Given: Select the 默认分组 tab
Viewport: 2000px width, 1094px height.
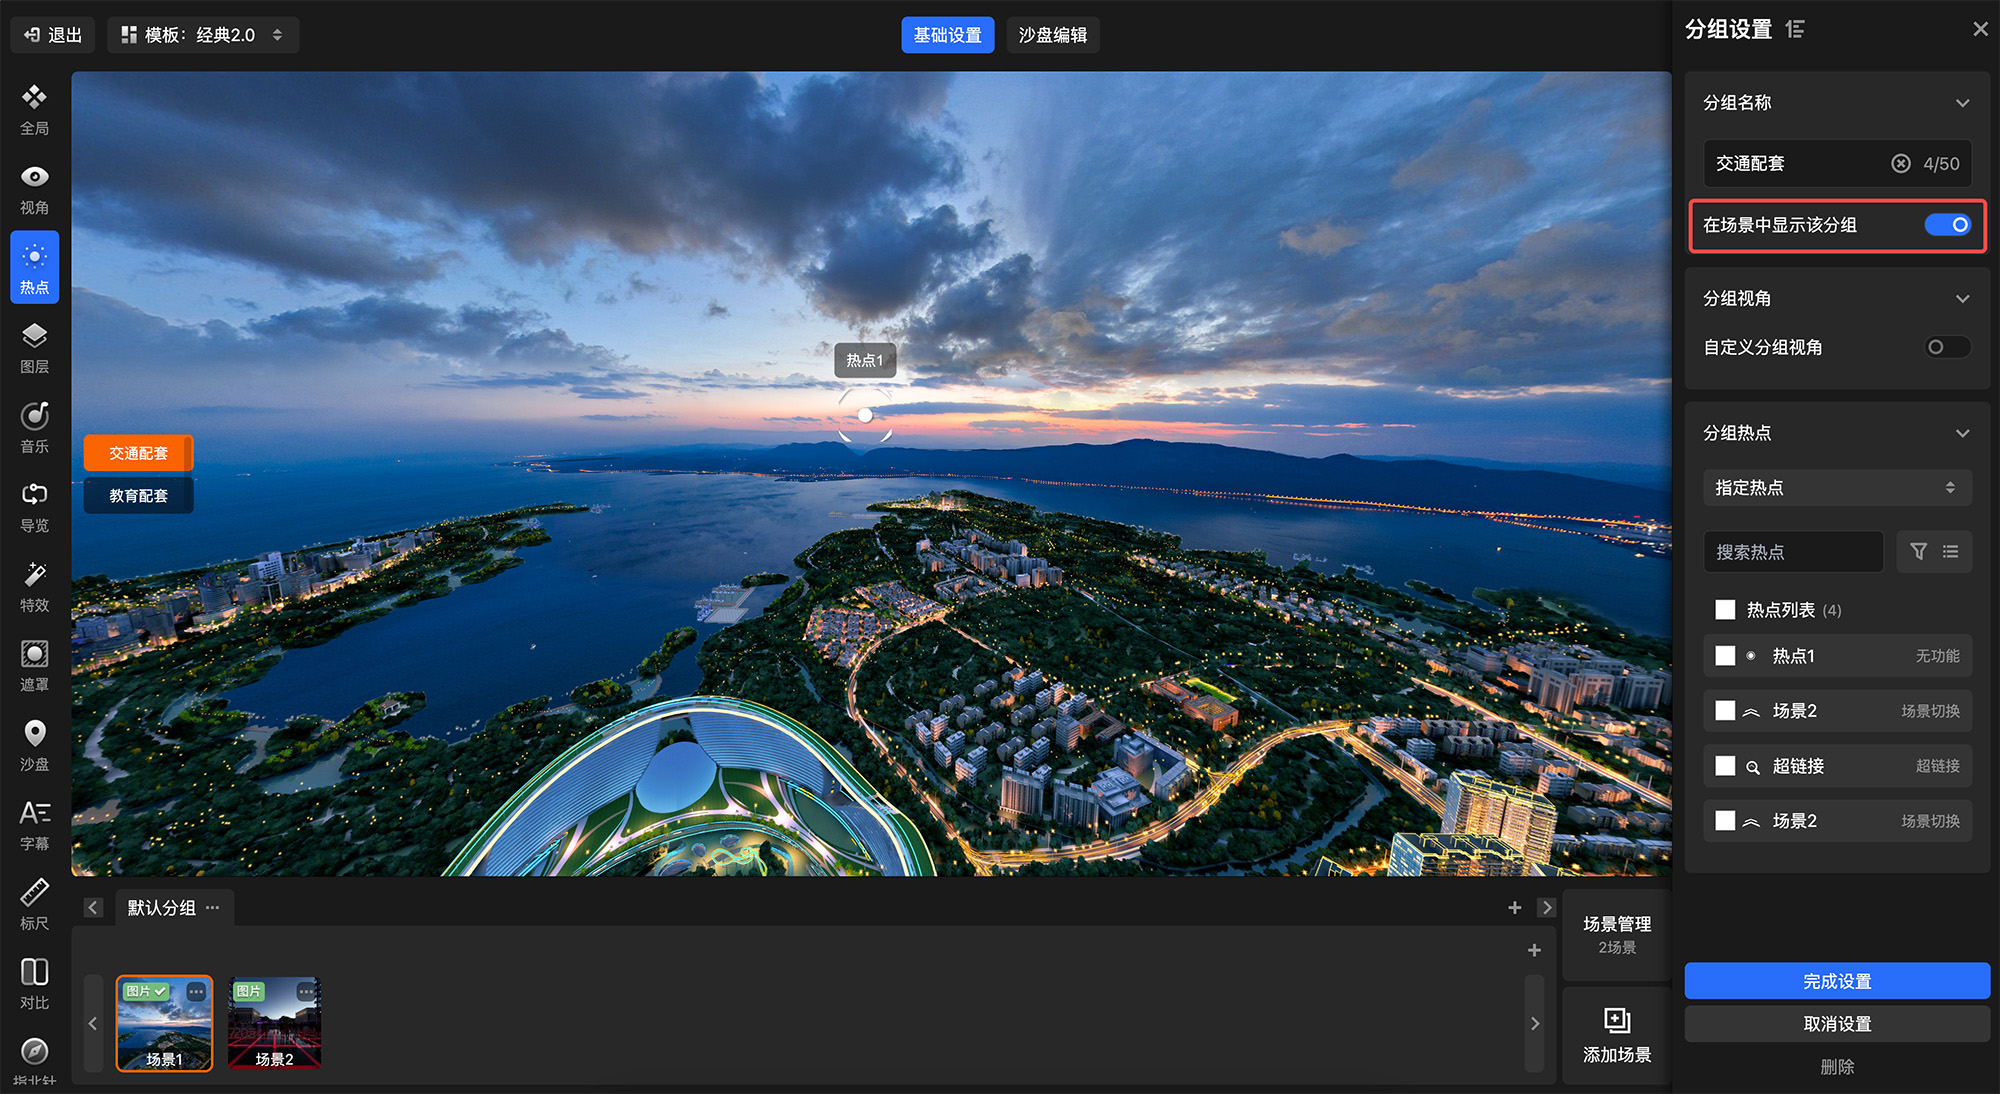Looking at the screenshot, I should click(161, 908).
